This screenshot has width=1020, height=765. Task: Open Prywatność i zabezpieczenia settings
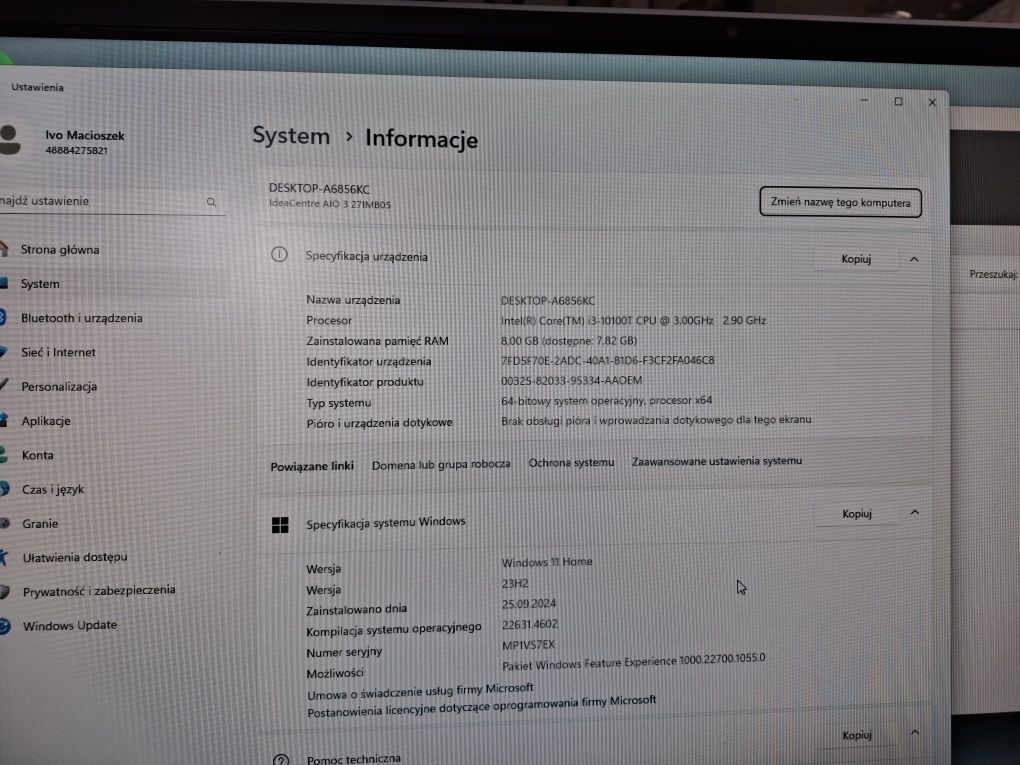[99, 591]
